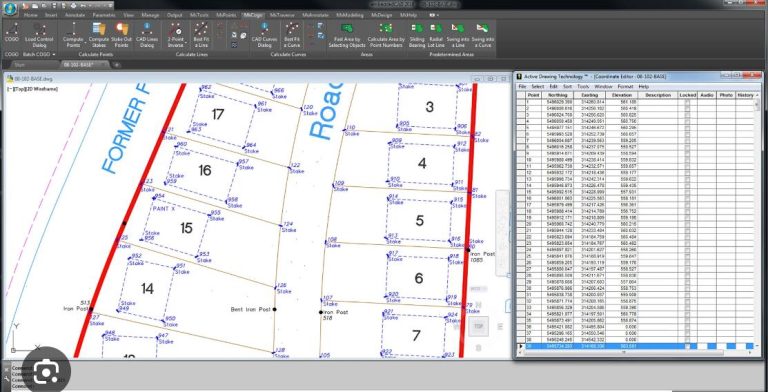Viewport: 768px width, 392px height.
Task: Click lot number 15 in the drawing
Action: 186,228
